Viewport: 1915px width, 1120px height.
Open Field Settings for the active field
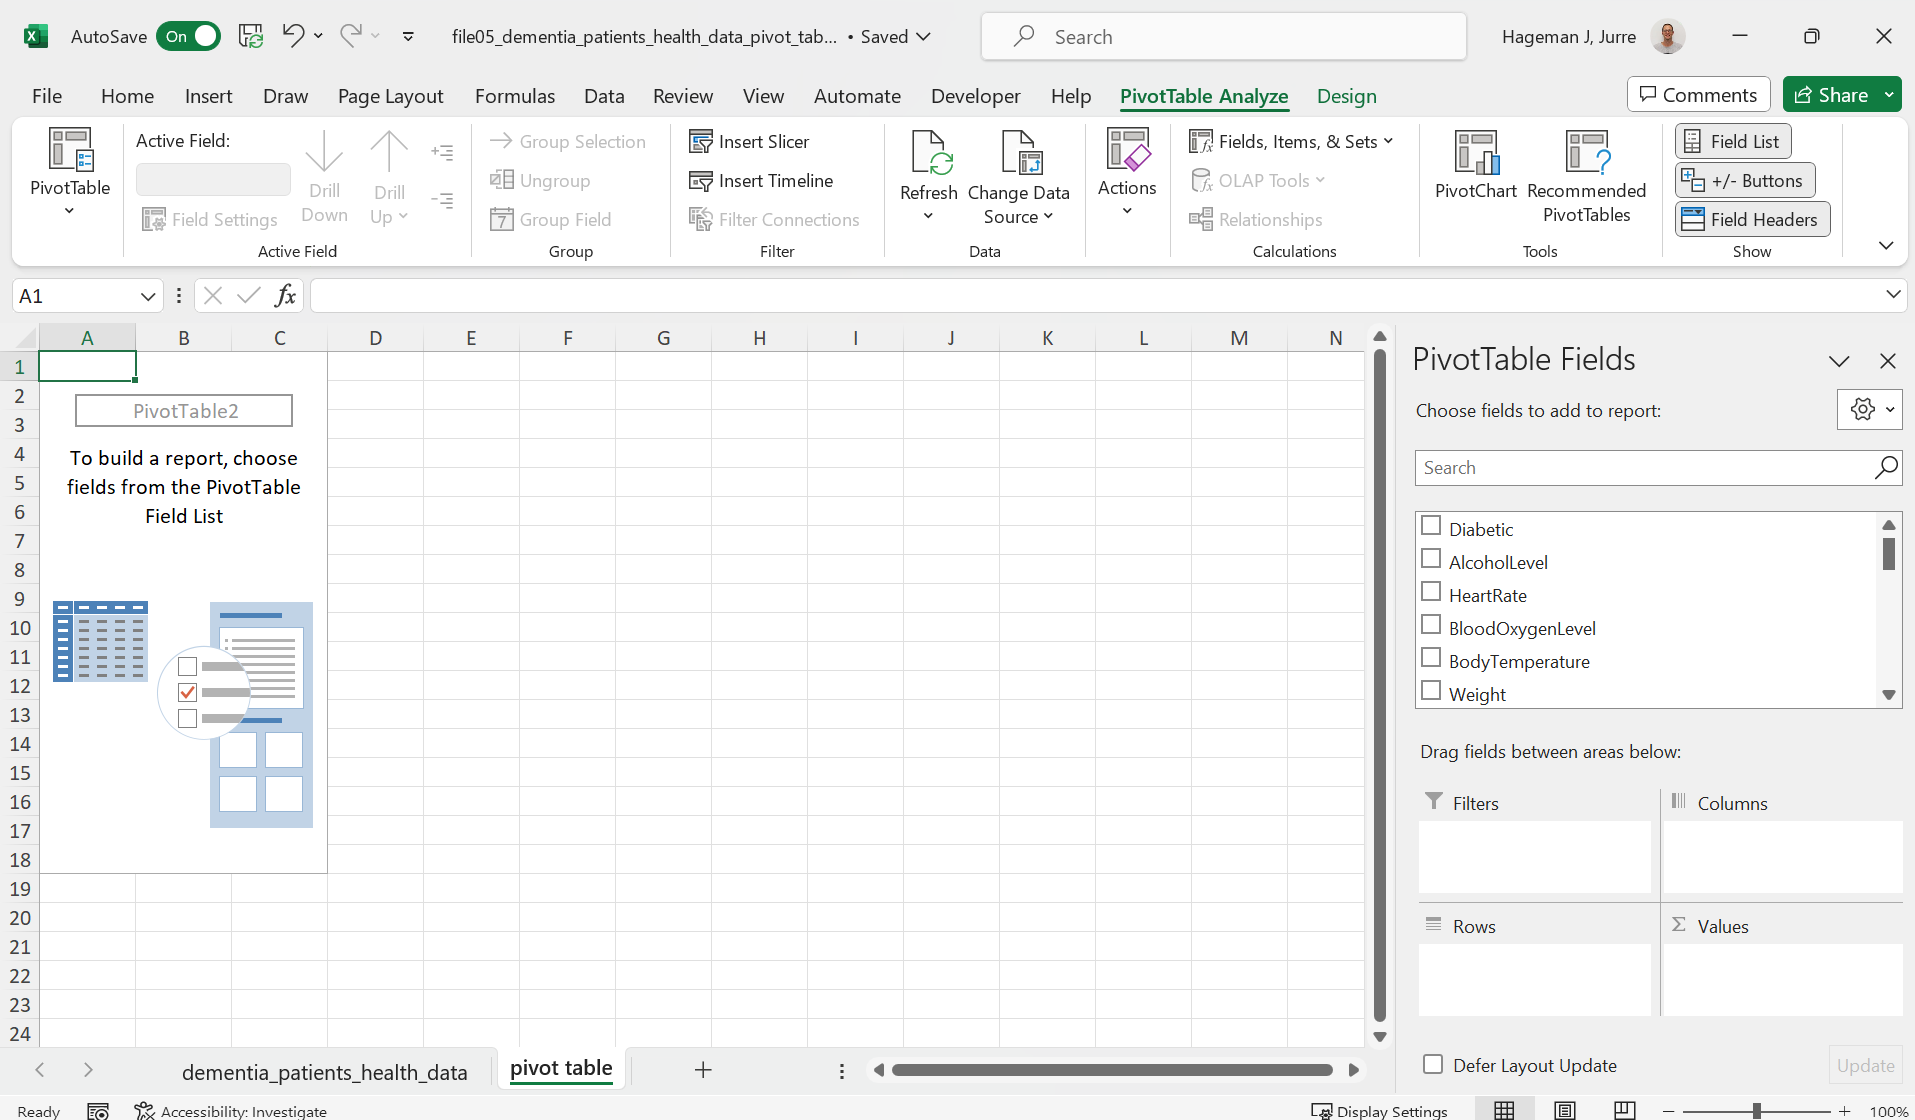tap(210, 219)
